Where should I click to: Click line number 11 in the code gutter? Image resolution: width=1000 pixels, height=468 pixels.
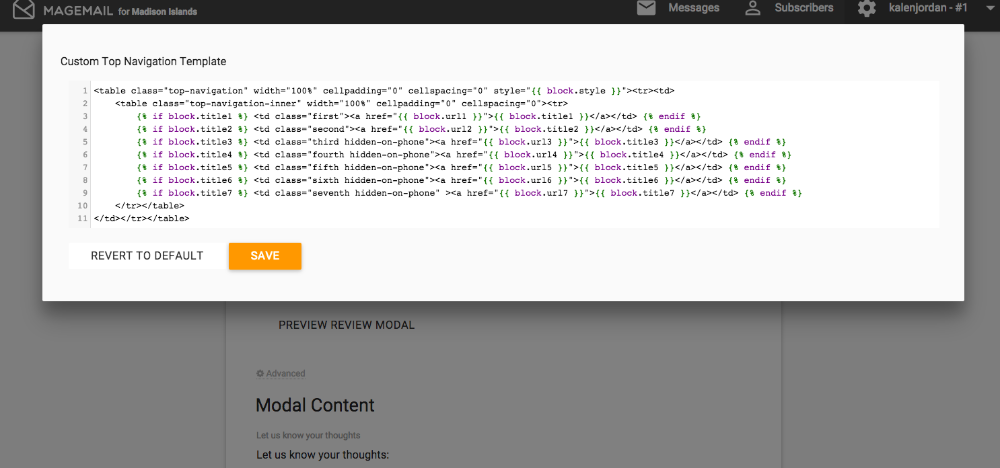pos(82,218)
